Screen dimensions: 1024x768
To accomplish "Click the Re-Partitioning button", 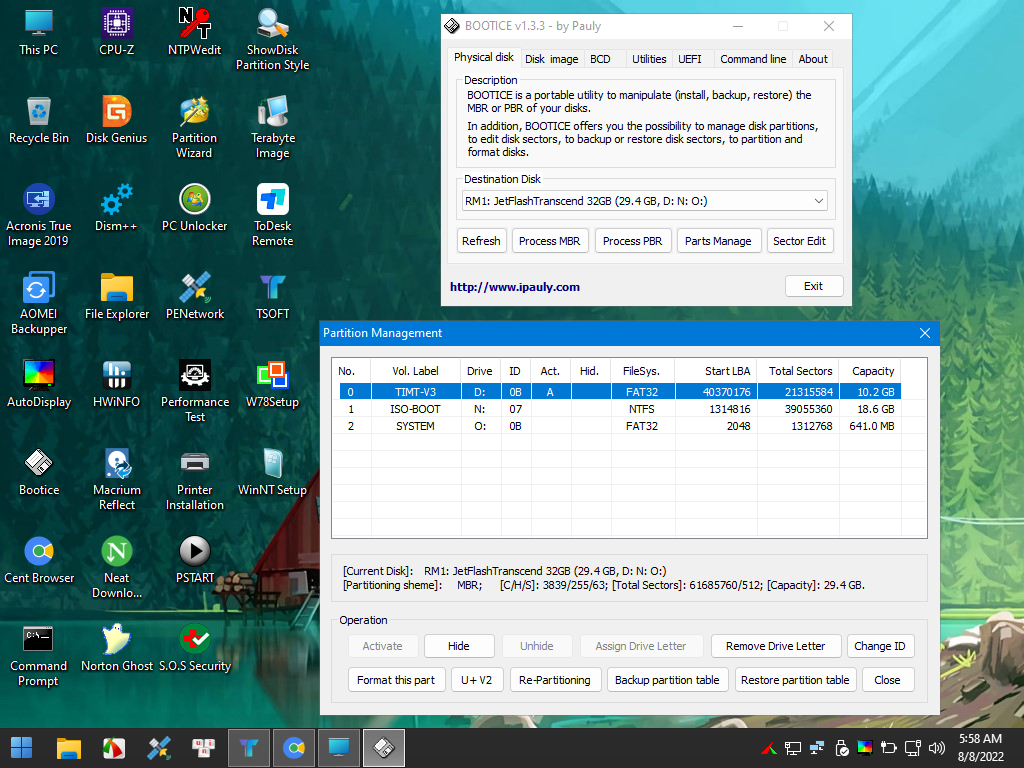I will (554, 680).
